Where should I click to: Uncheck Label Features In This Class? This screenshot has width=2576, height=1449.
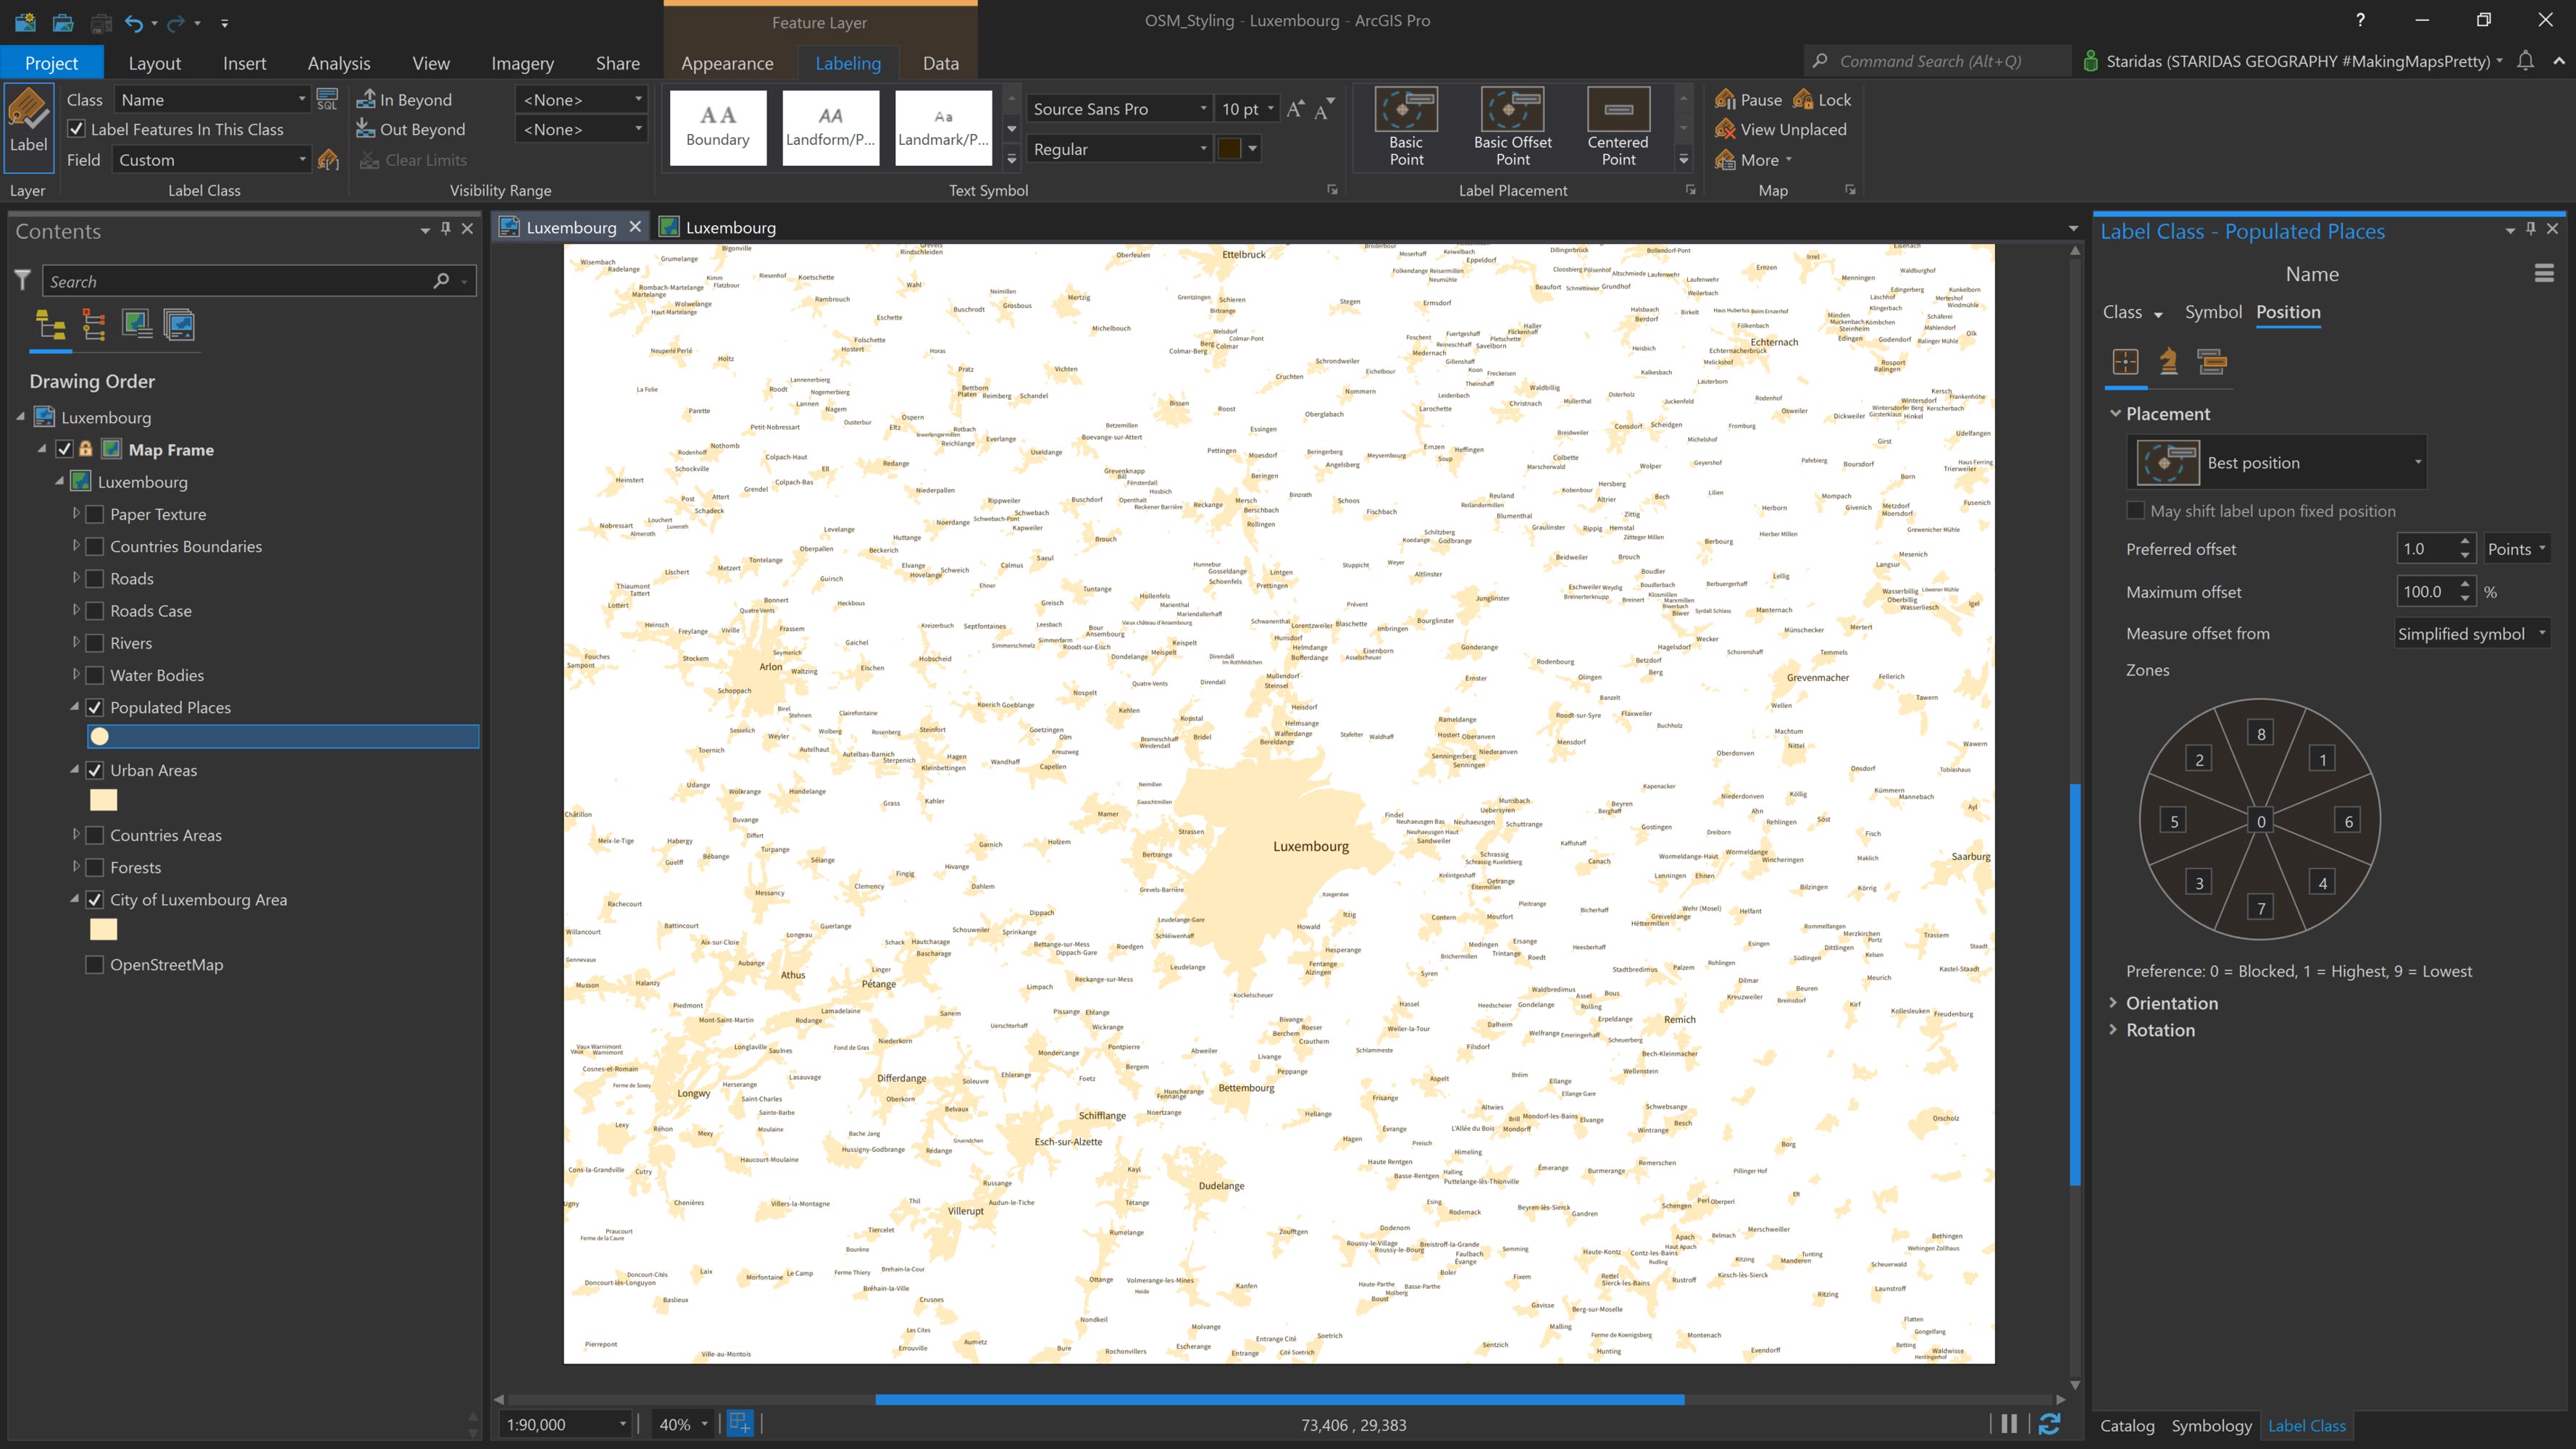pos(76,129)
